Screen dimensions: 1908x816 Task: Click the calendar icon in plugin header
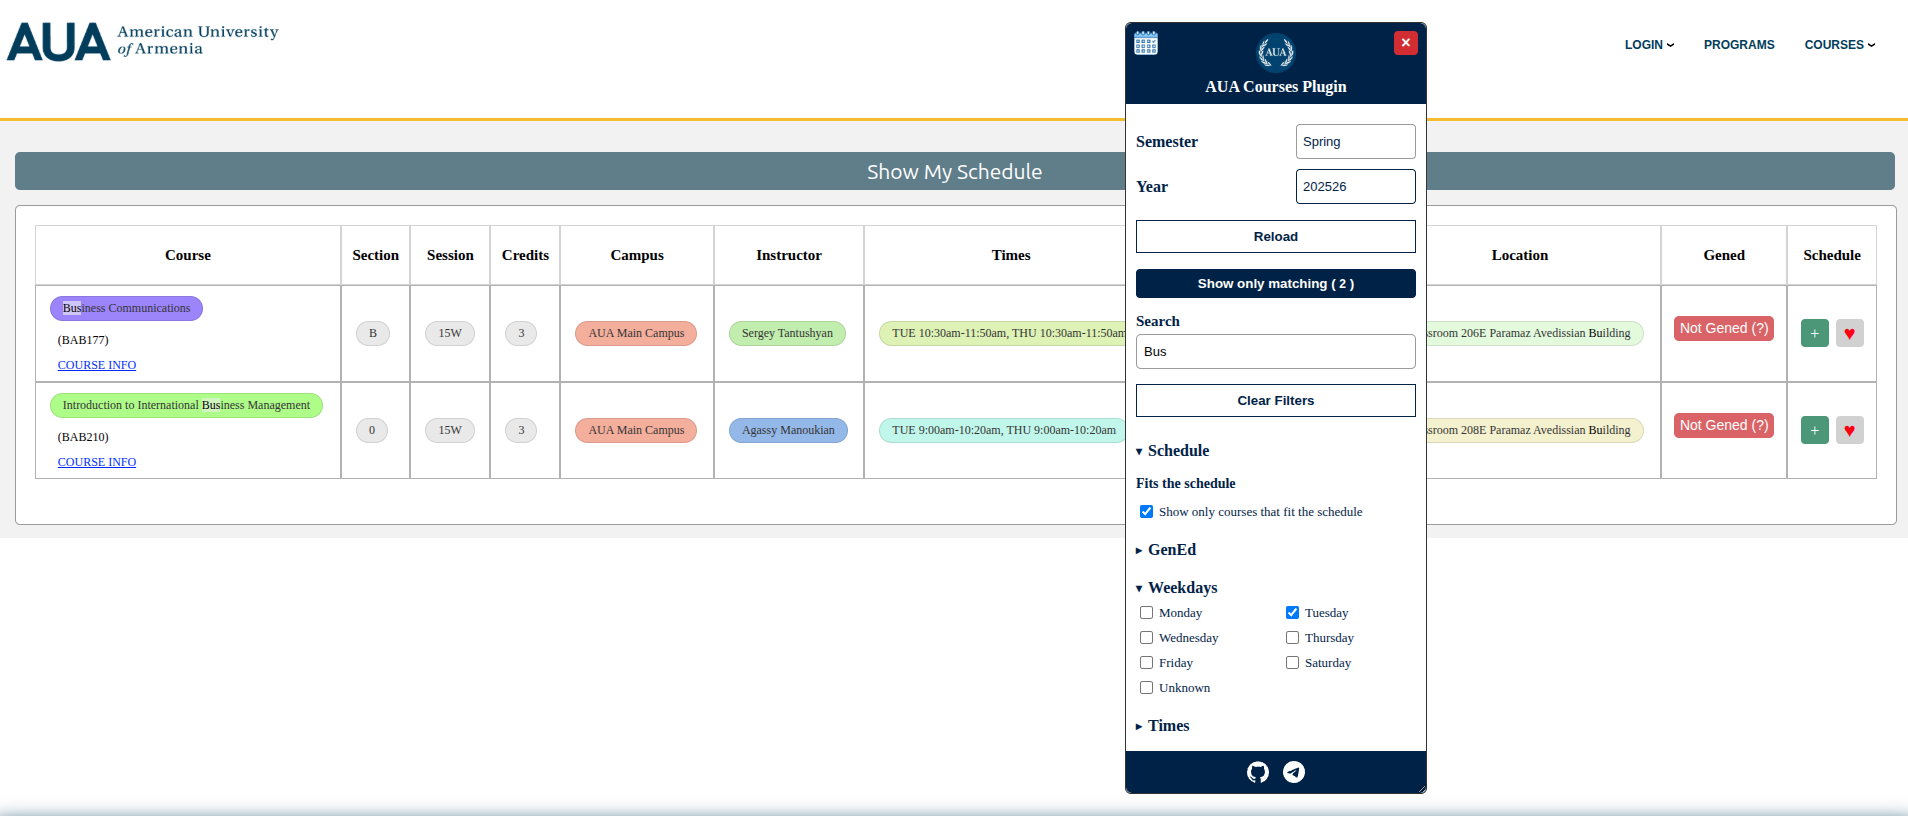[1146, 43]
